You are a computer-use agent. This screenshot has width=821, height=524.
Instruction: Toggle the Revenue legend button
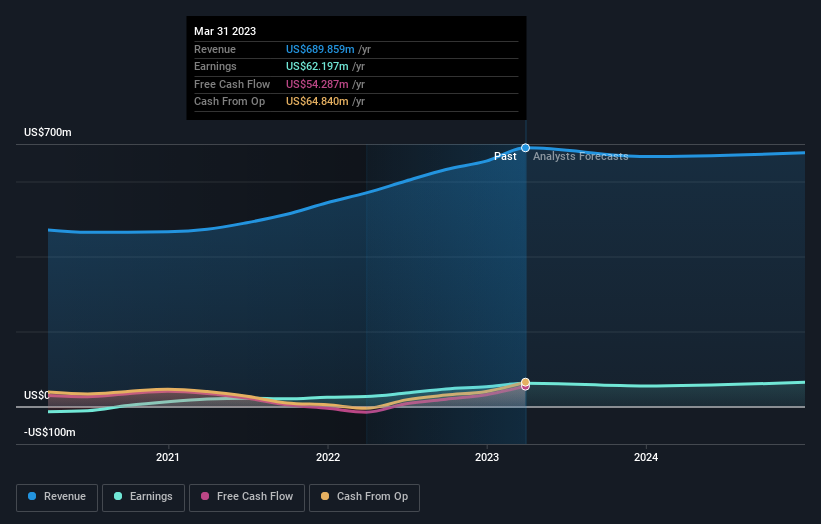(57, 497)
